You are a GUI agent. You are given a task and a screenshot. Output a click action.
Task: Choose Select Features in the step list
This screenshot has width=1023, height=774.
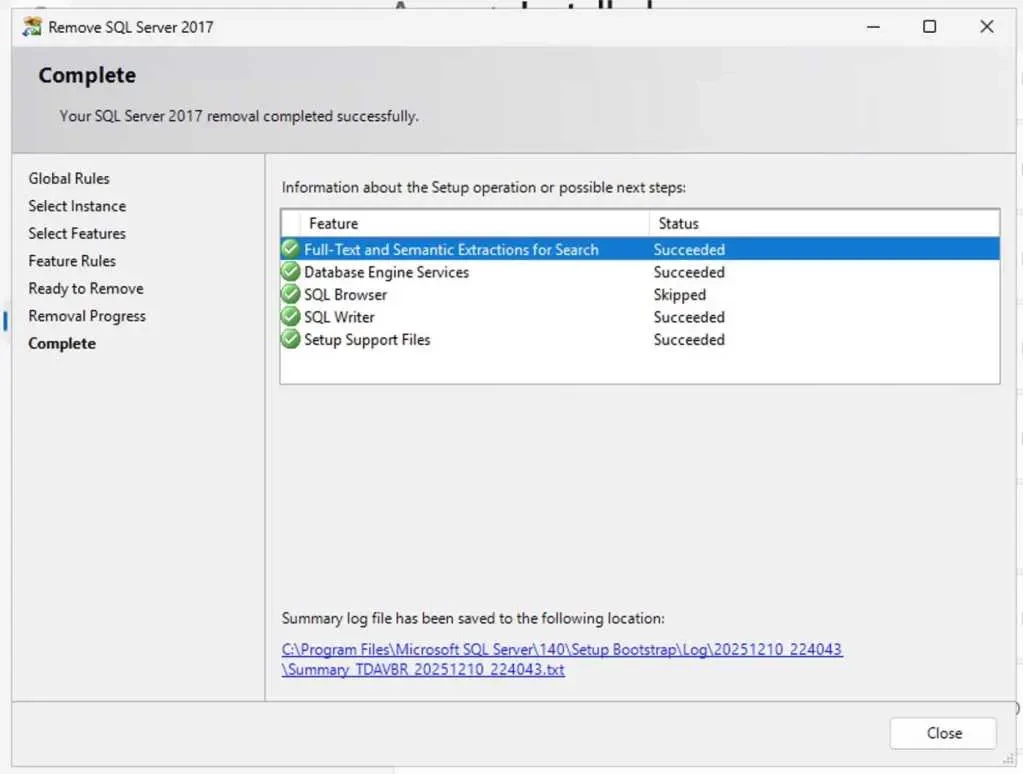(77, 234)
